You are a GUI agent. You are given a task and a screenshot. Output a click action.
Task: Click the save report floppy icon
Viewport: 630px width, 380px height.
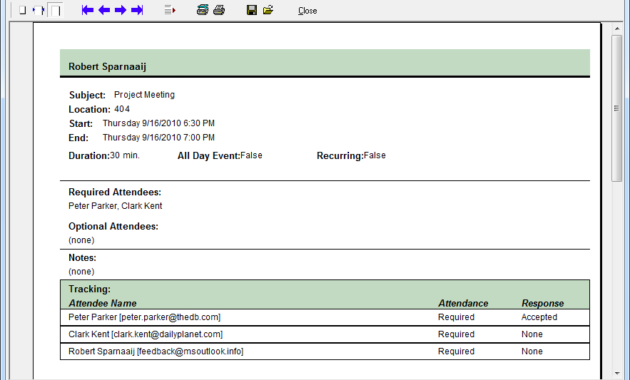tap(252, 10)
